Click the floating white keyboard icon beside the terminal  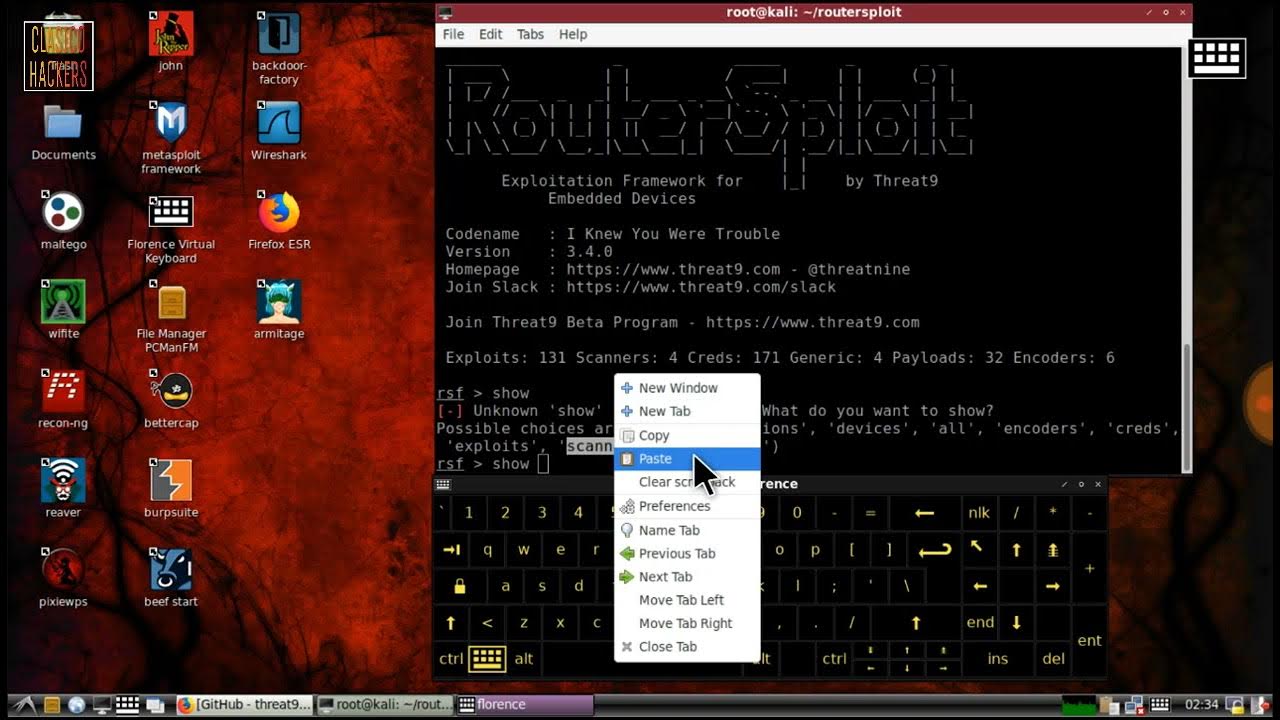pyautogui.click(x=1217, y=58)
